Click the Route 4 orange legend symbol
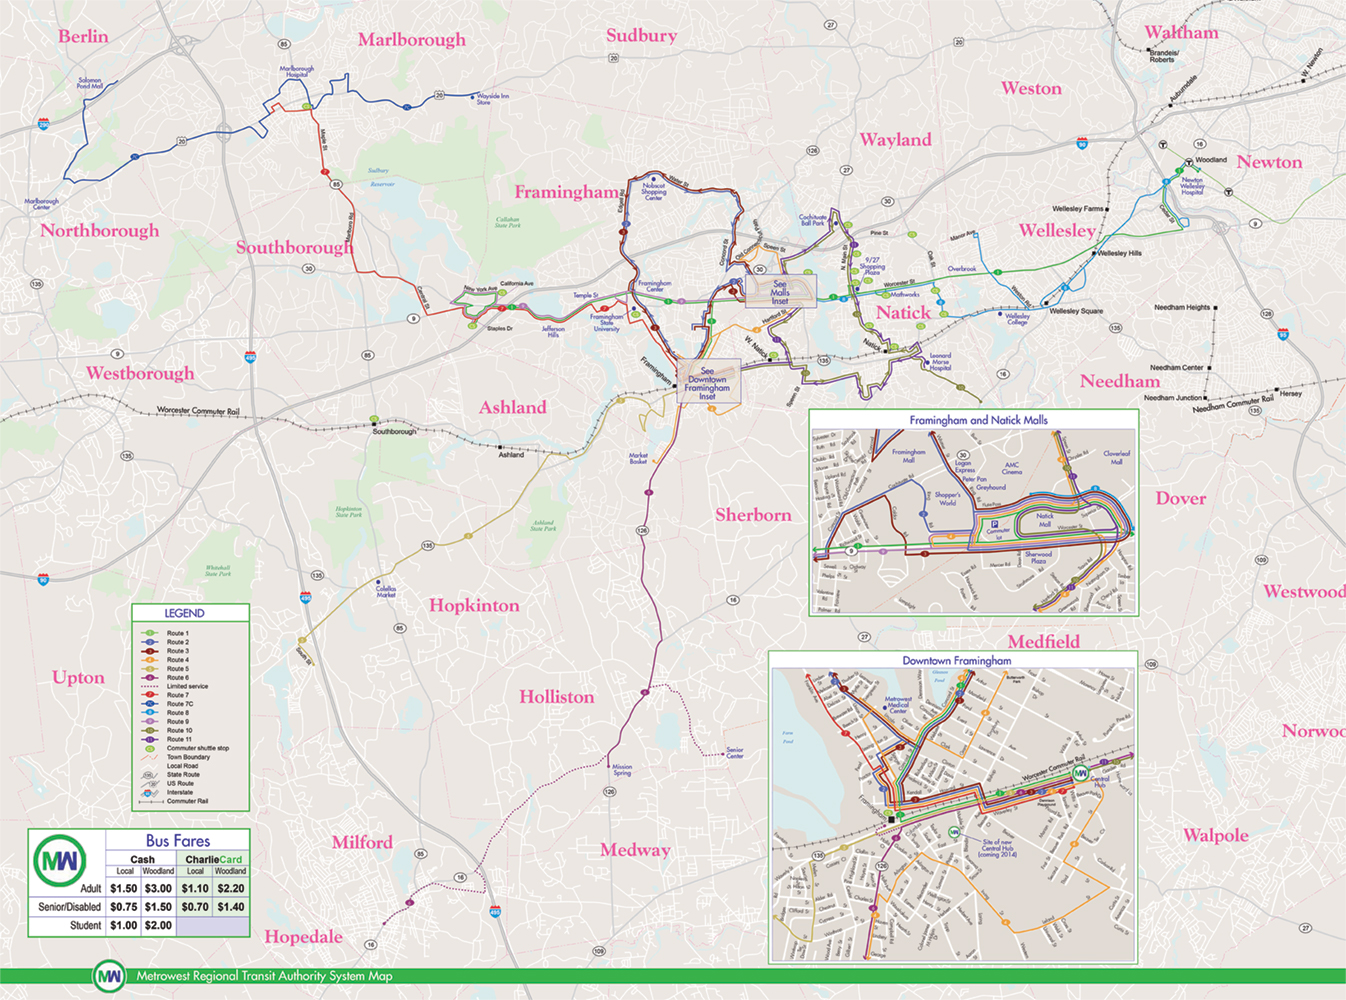1346x1000 pixels. tap(149, 660)
